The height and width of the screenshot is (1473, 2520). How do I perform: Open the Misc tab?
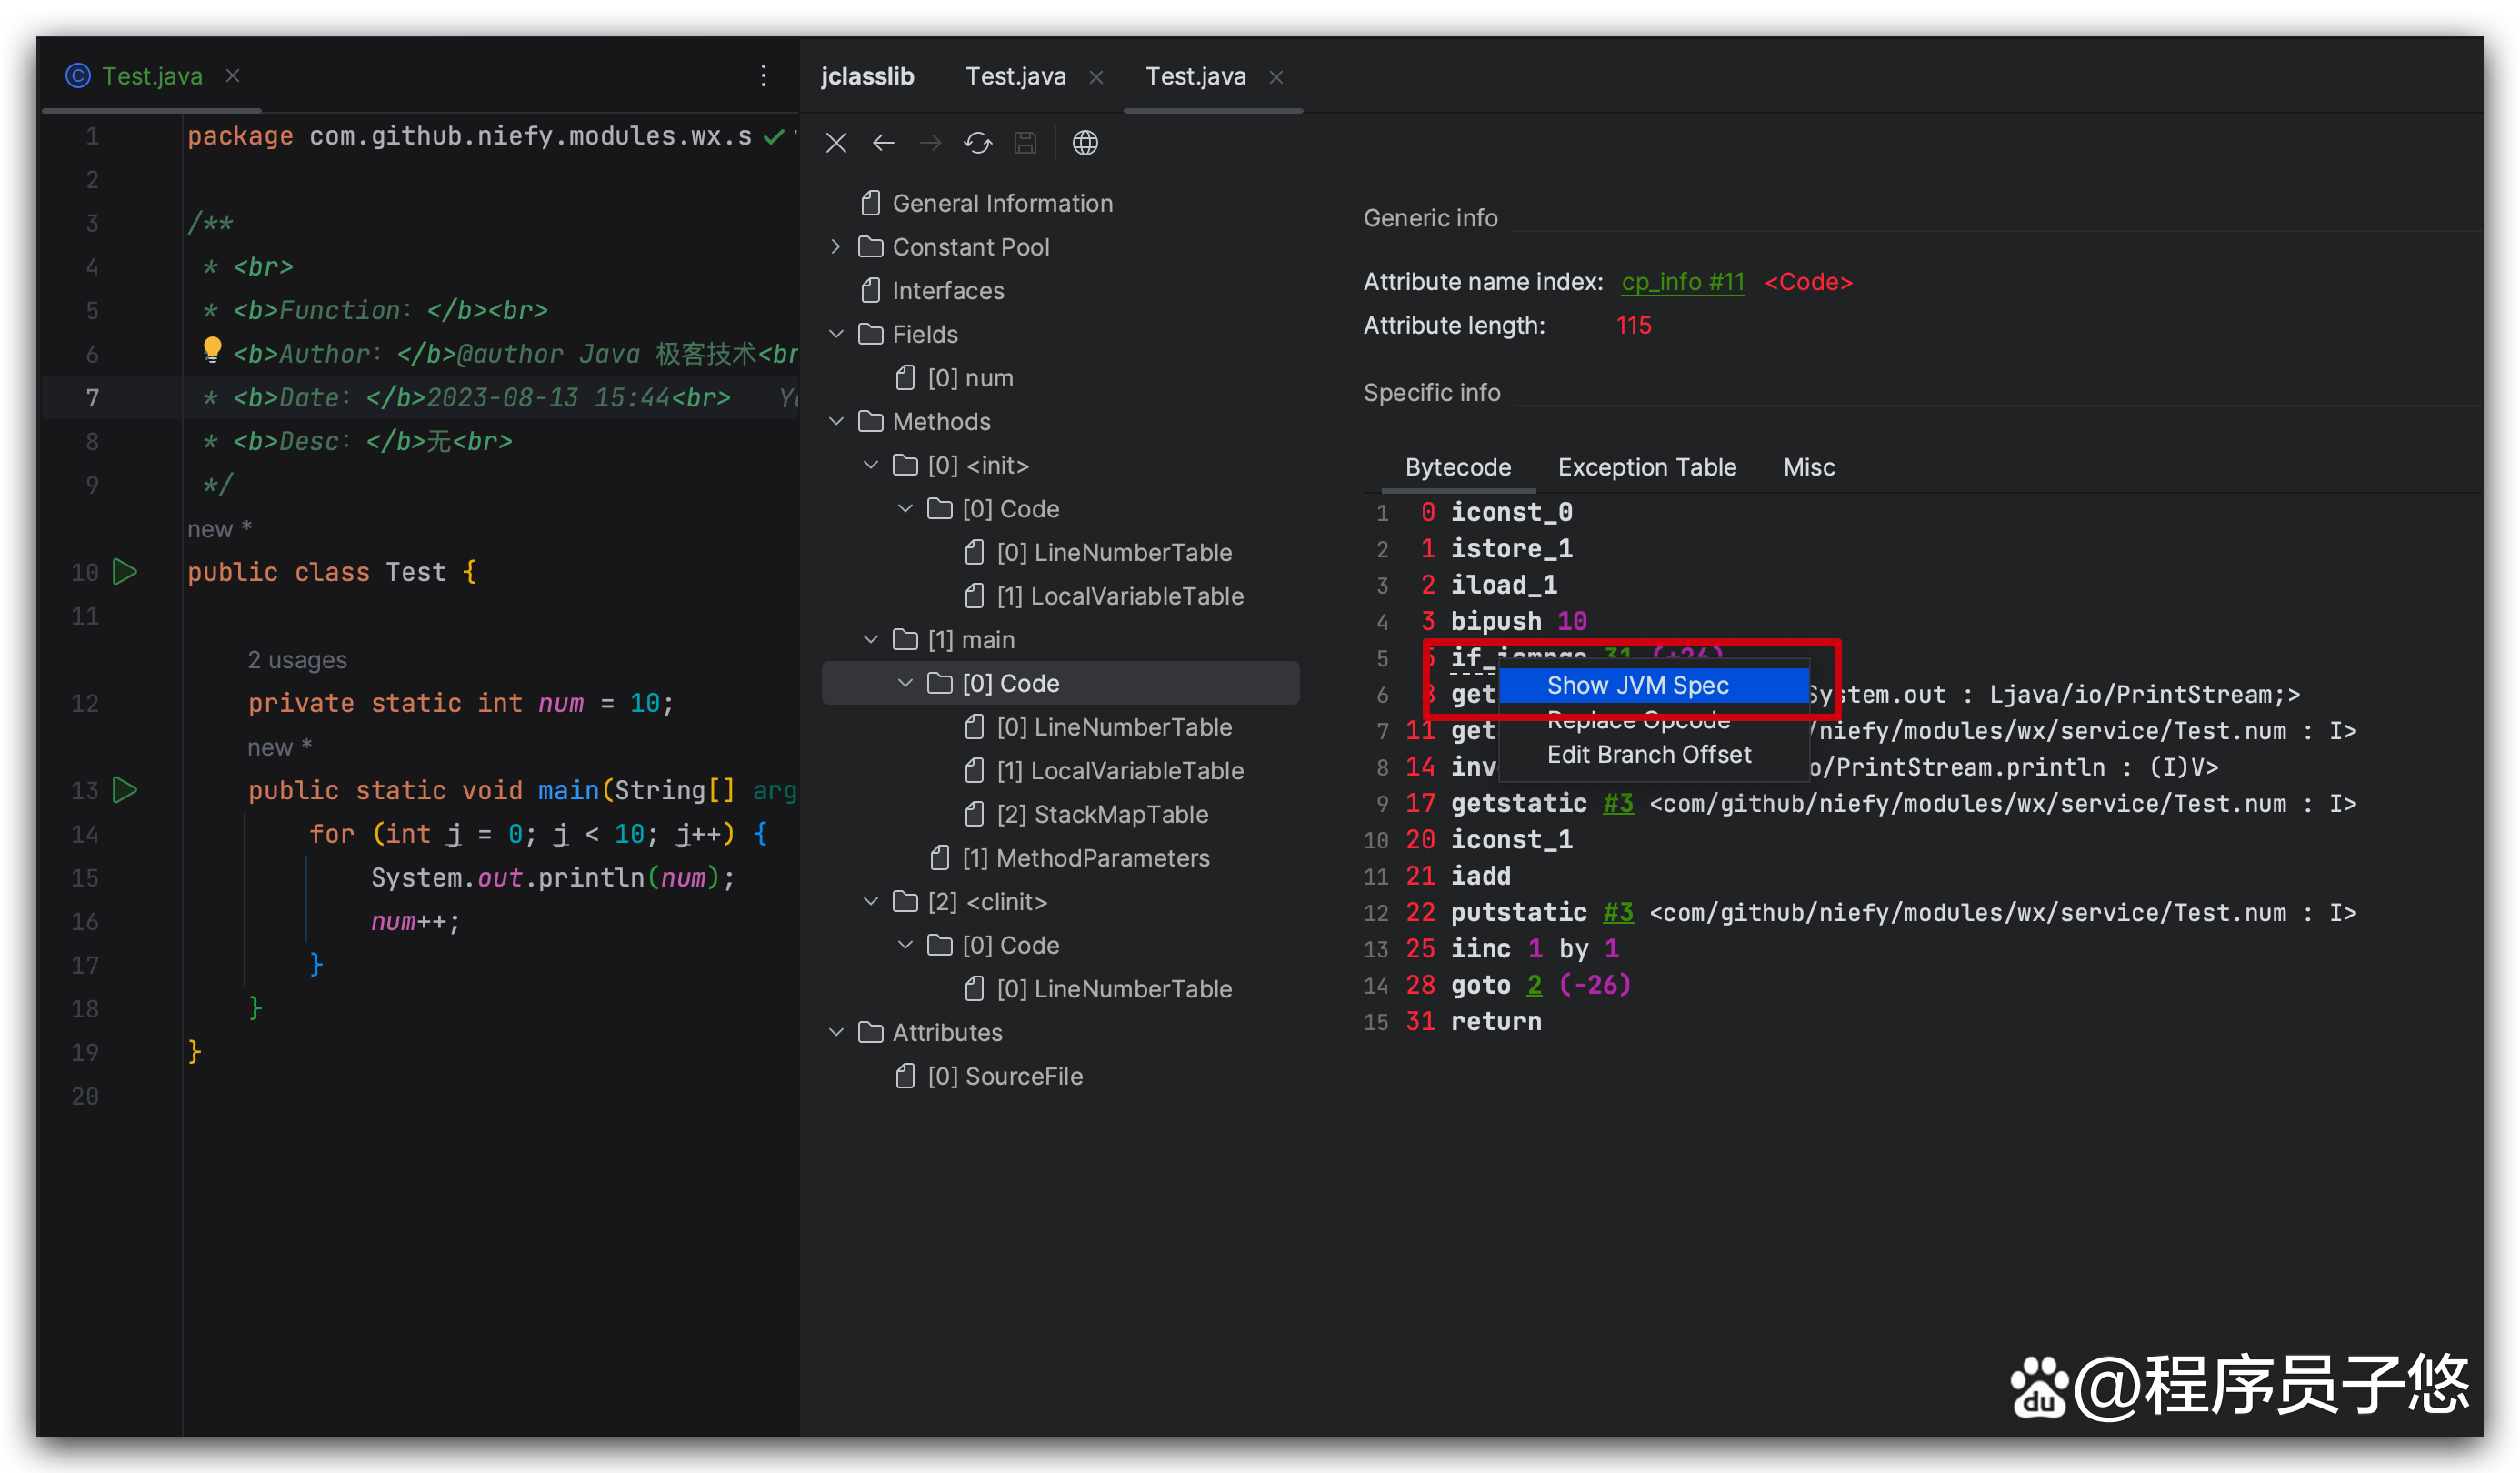click(1808, 467)
